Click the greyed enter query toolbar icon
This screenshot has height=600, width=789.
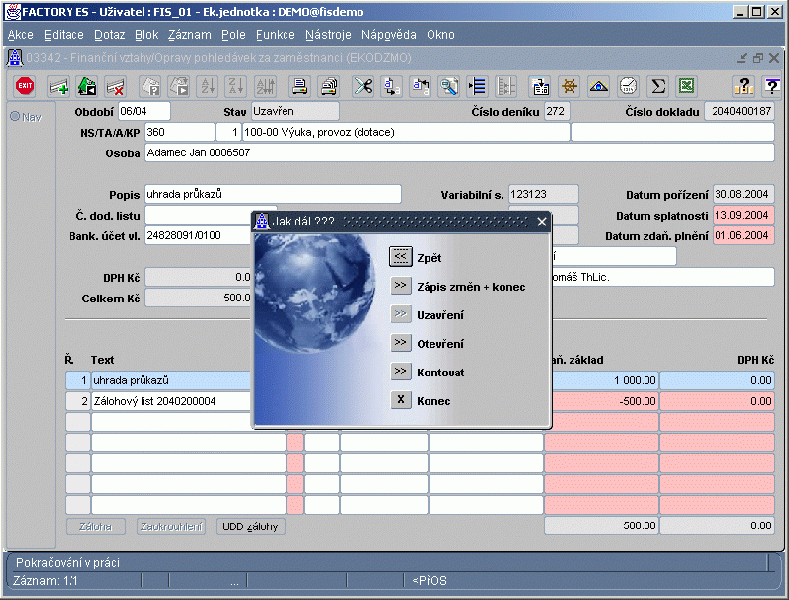pyautogui.click(x=150, y=87)
